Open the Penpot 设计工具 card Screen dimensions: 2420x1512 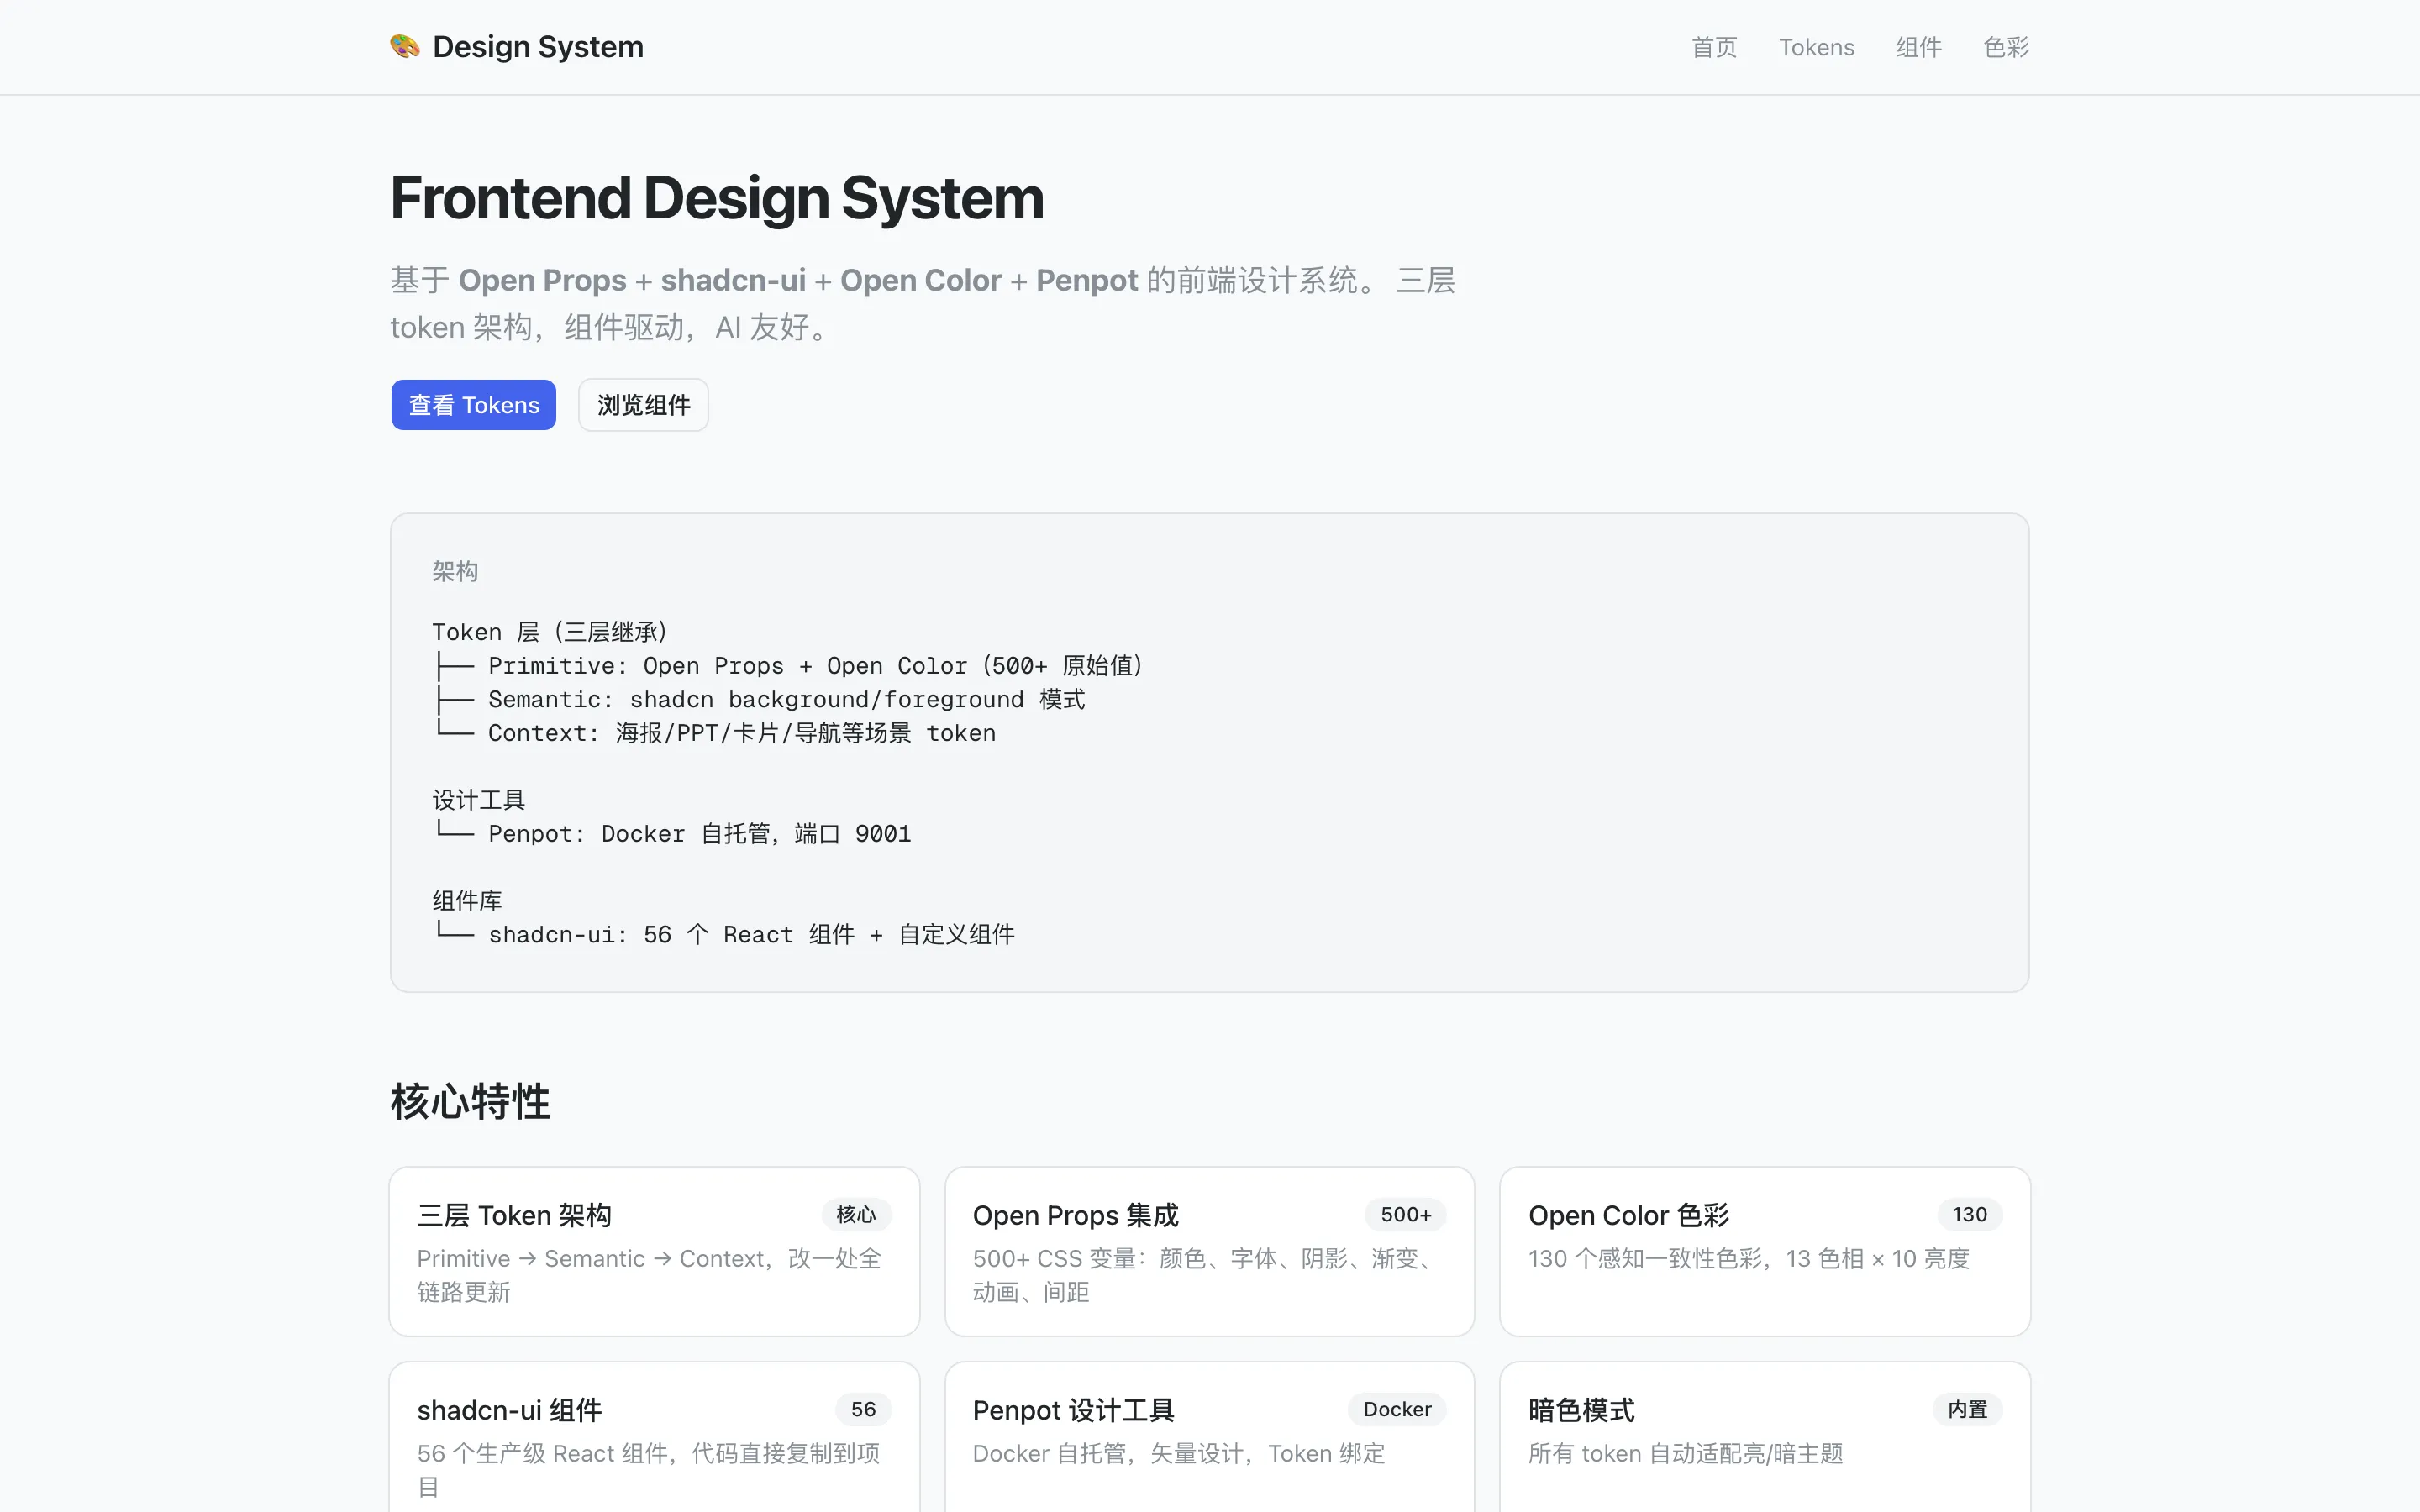1209,1437
